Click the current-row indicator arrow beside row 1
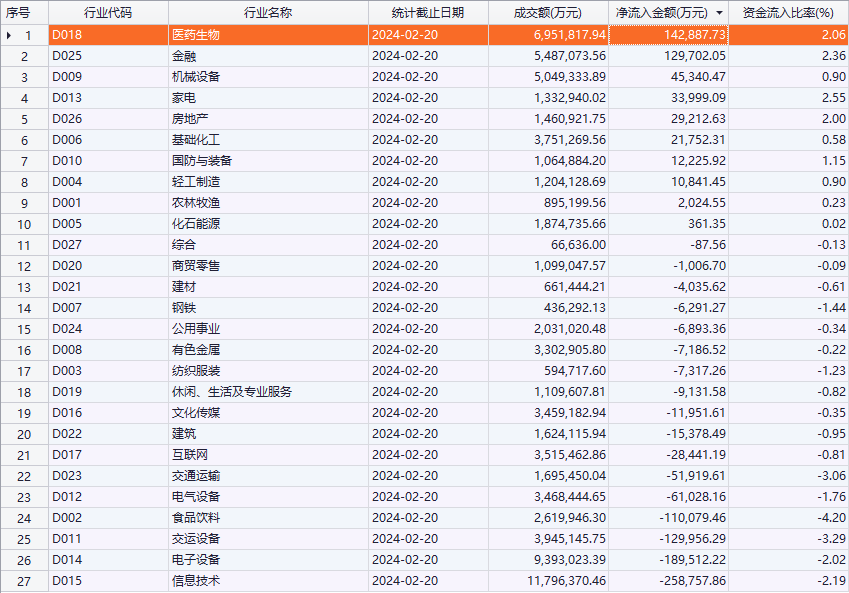This screenshot has height=593, width=849. (10, 35)
